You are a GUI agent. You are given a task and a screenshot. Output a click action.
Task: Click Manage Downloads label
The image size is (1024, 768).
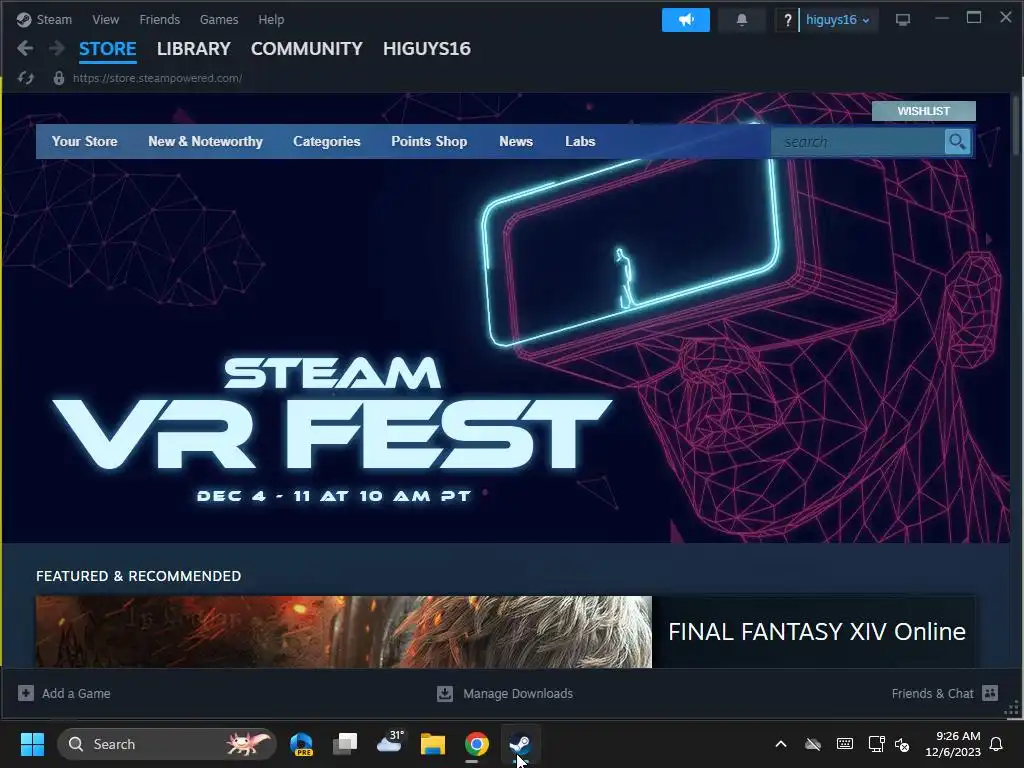pos(518,693)
